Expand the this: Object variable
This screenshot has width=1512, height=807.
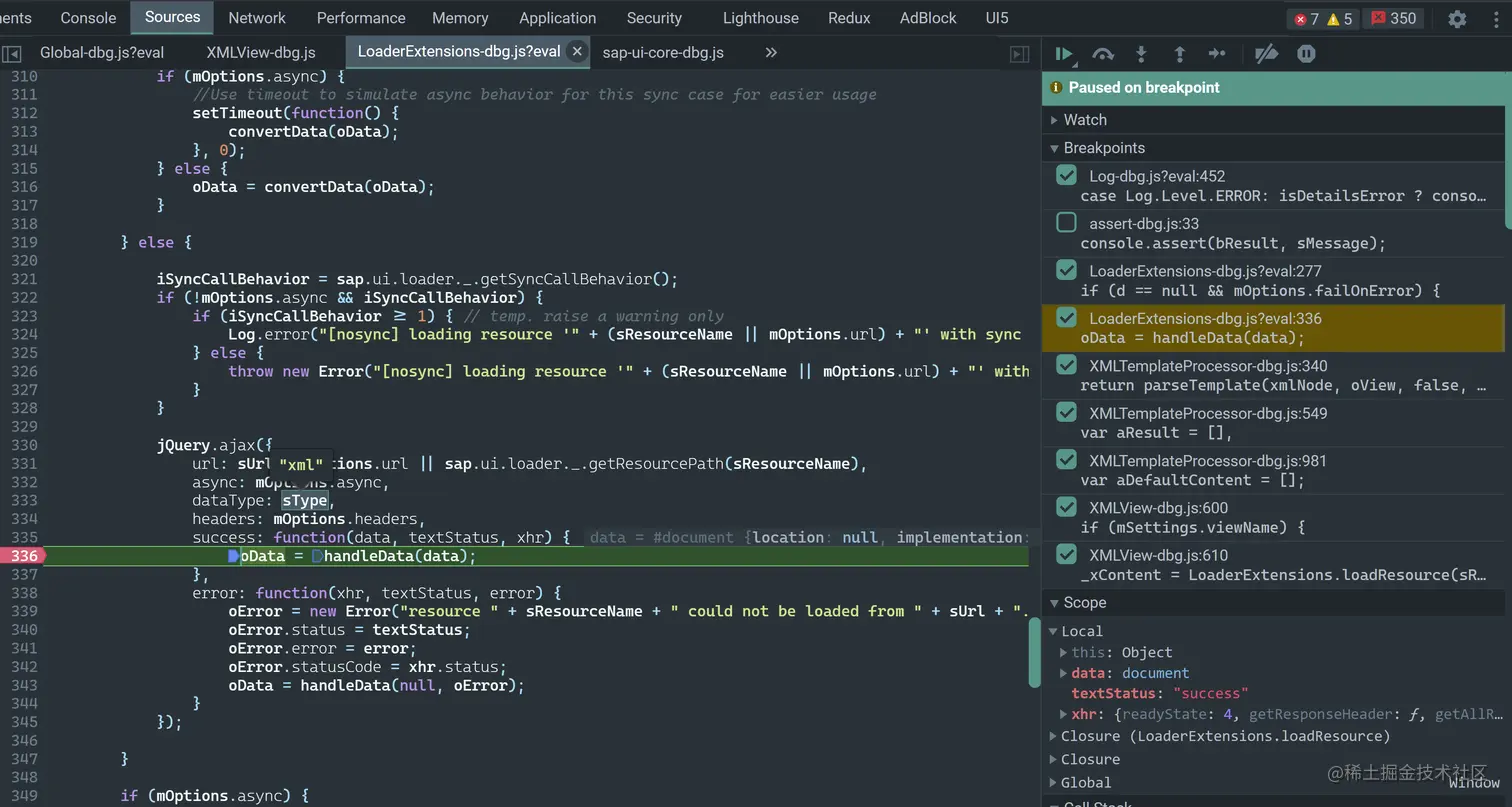coord(1064,652)
